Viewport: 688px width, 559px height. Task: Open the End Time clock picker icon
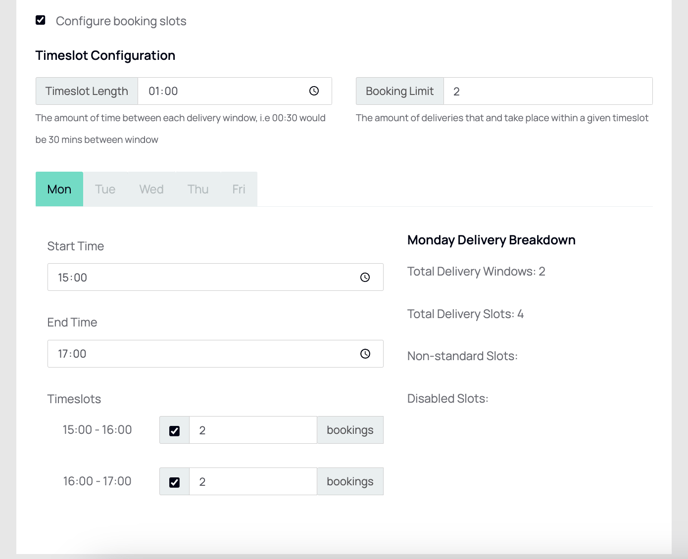365,354
